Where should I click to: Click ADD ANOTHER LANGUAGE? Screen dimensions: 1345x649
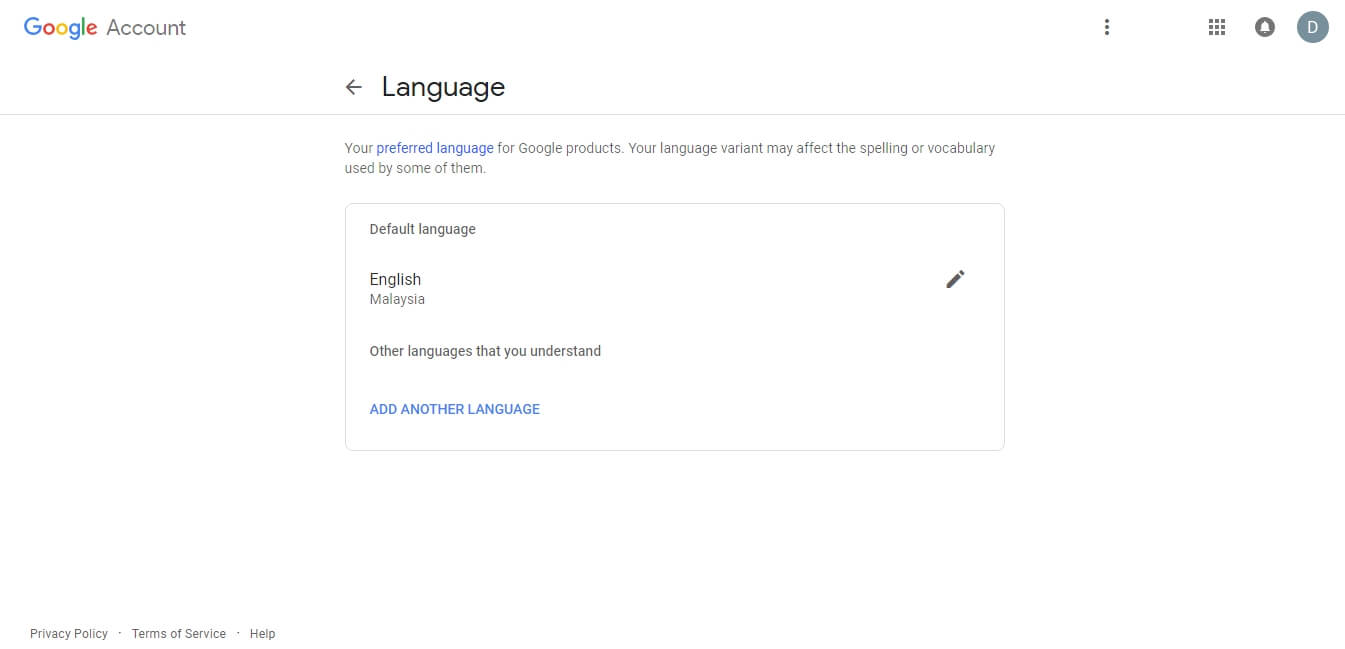454,408
